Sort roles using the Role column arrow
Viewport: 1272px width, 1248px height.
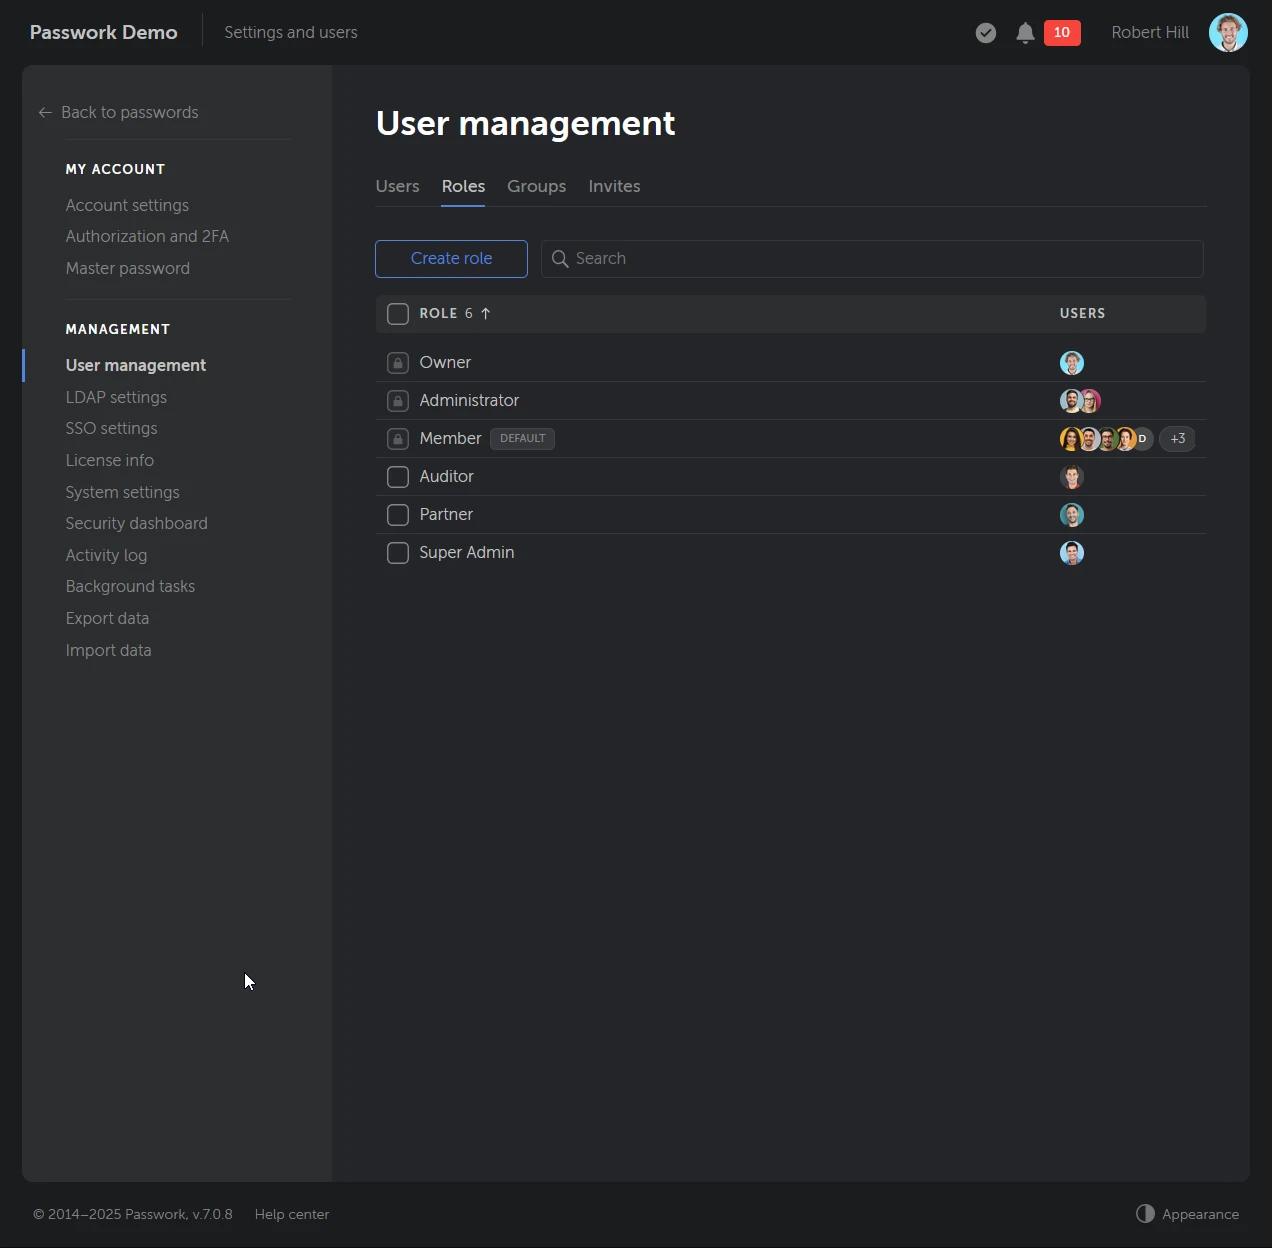pos(486,314)
